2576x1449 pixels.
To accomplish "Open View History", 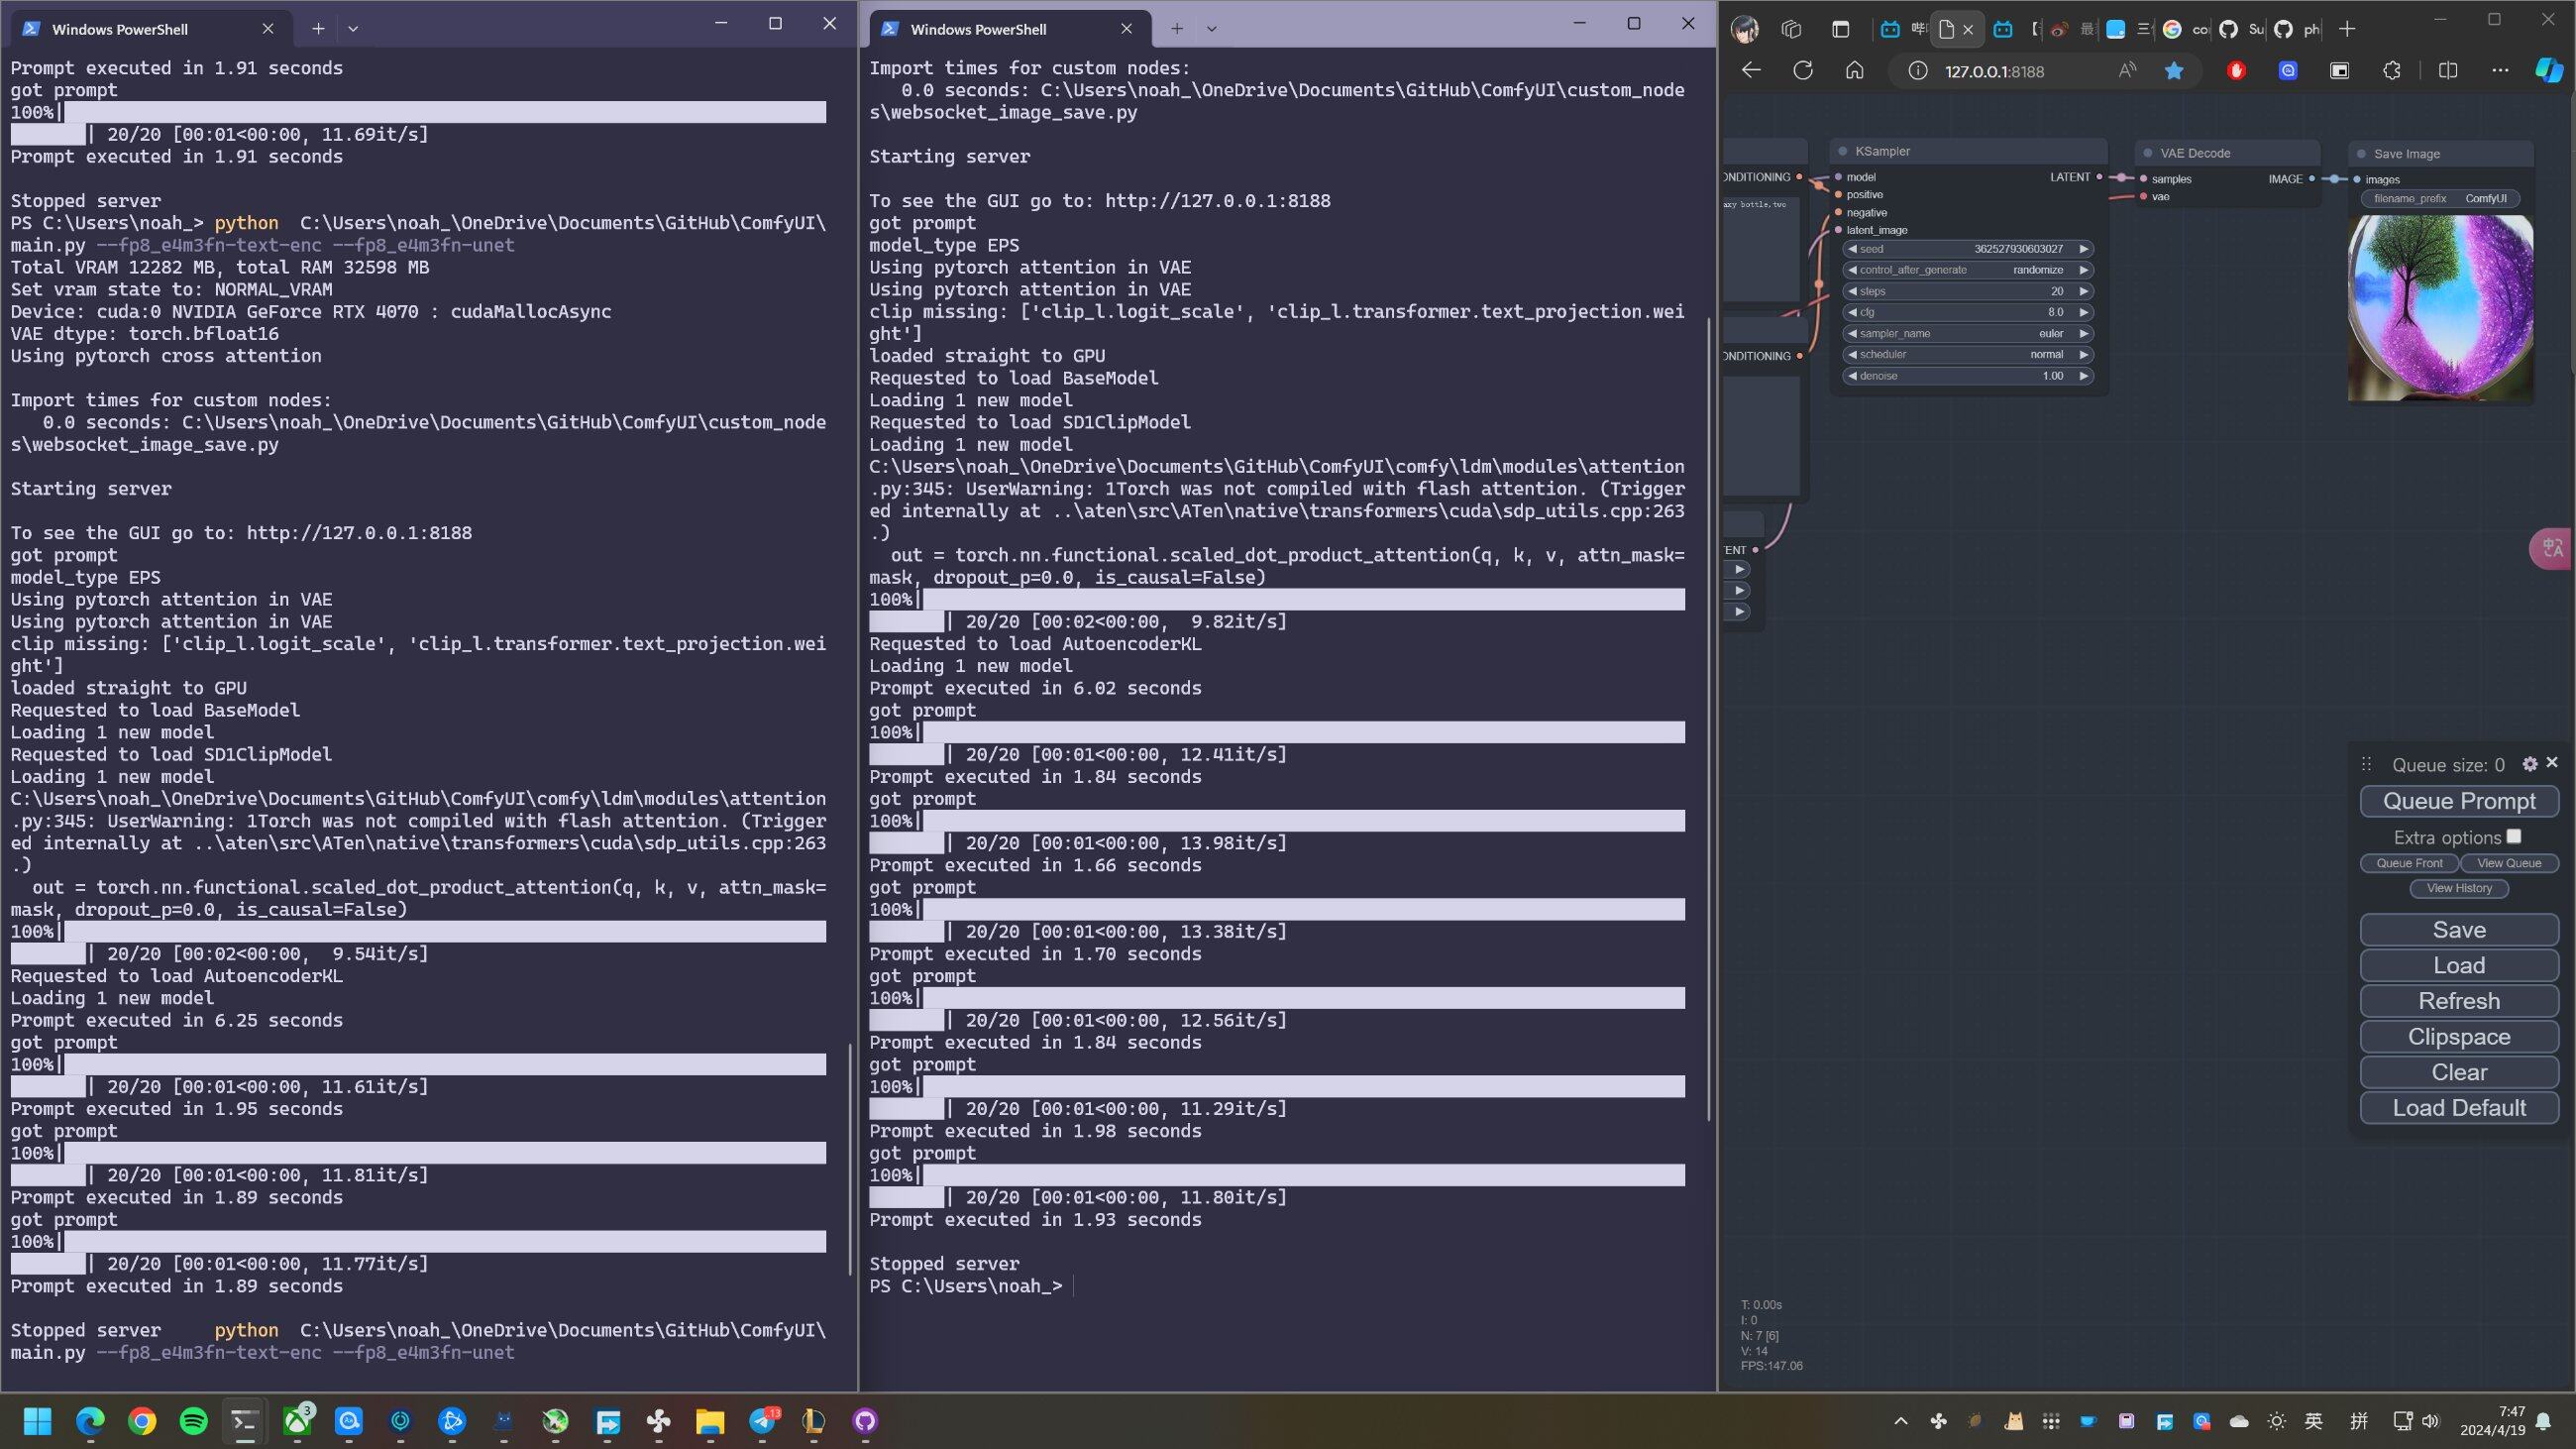I will click(x=2459, y=888).
